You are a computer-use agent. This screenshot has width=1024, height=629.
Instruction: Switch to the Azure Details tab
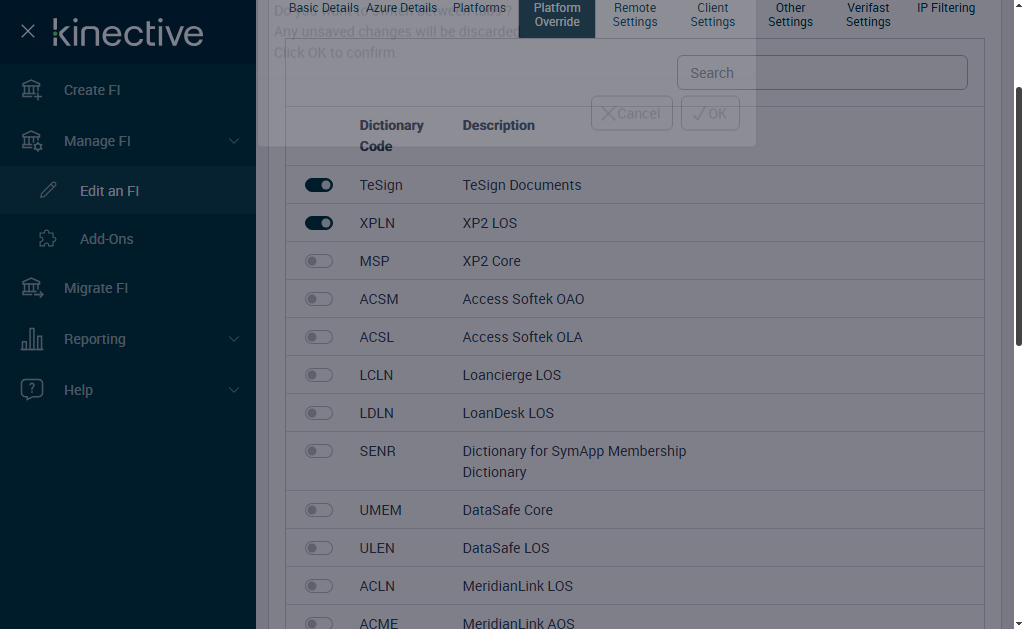coord(401,8)
